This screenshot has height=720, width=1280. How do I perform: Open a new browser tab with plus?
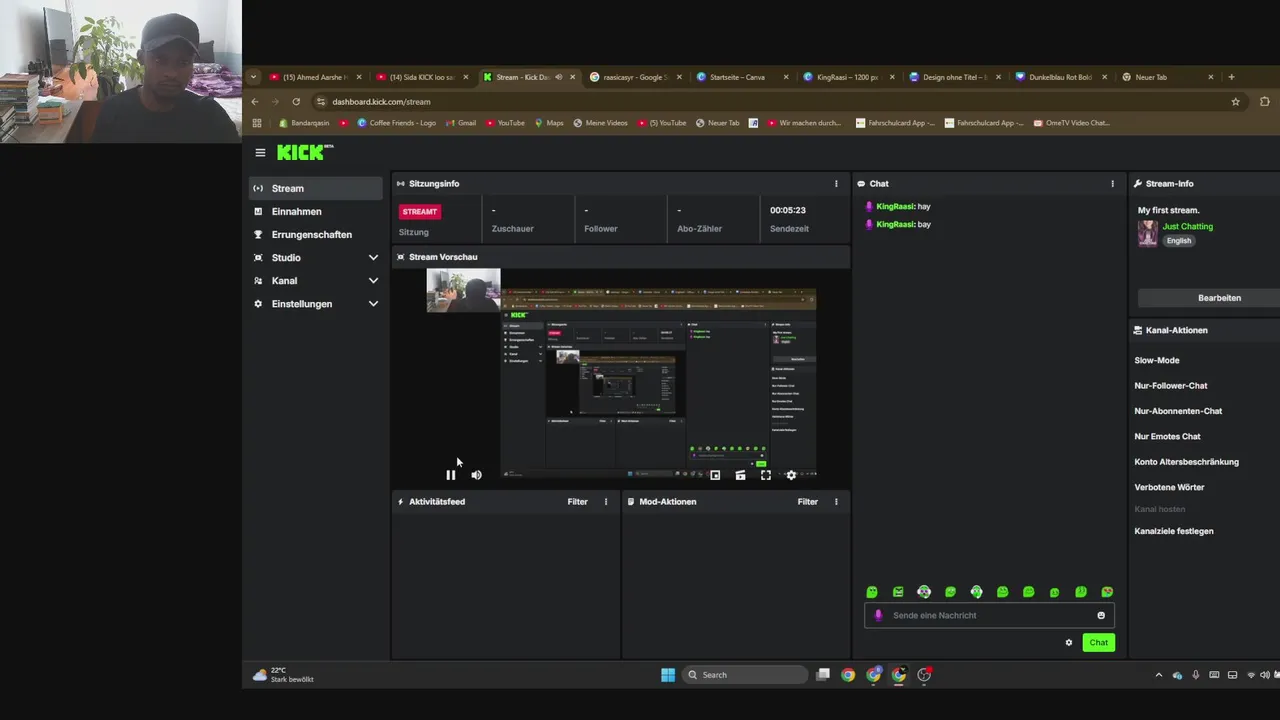point(1231,77)
